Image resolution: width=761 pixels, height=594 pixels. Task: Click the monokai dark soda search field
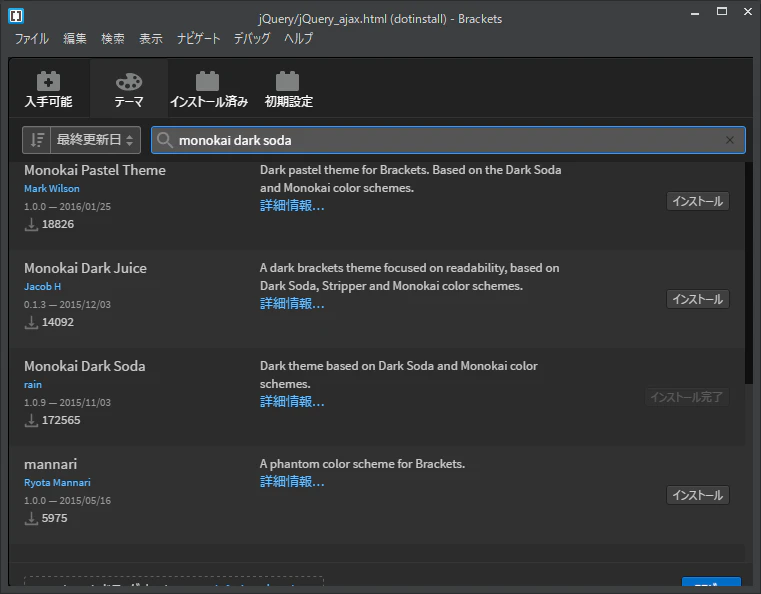[x=448, y=140]
